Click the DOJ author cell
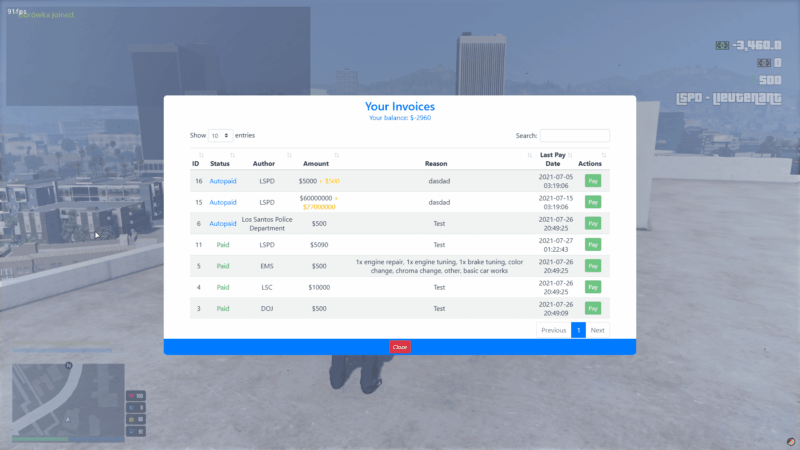Screen dimensions: 800x450 click(267, 309)
